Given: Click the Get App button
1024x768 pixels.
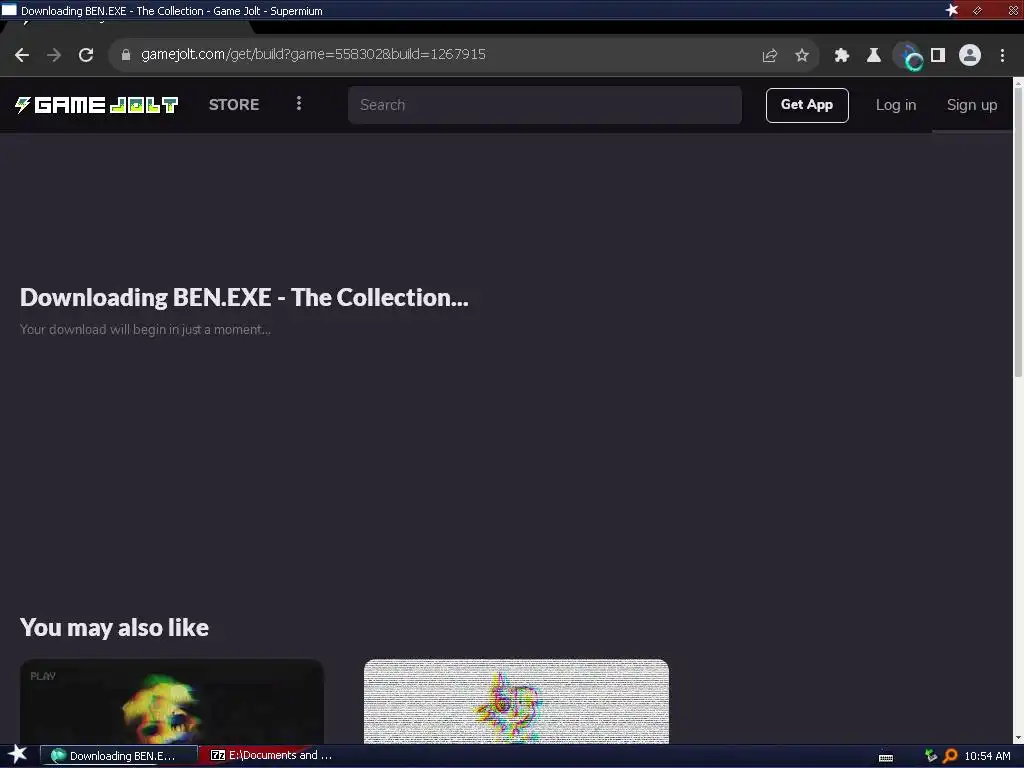Looking at the screenshot, I should pyautogui.click(x=807, y=105).
